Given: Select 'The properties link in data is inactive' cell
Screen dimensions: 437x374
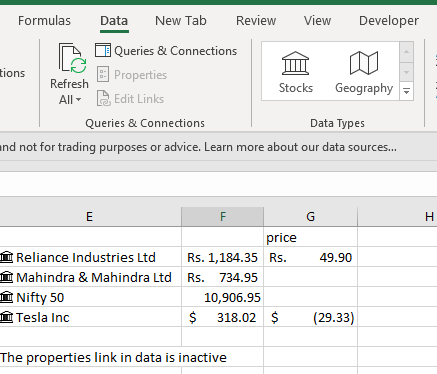Looking at the screenshot, I should pos(113,357).
